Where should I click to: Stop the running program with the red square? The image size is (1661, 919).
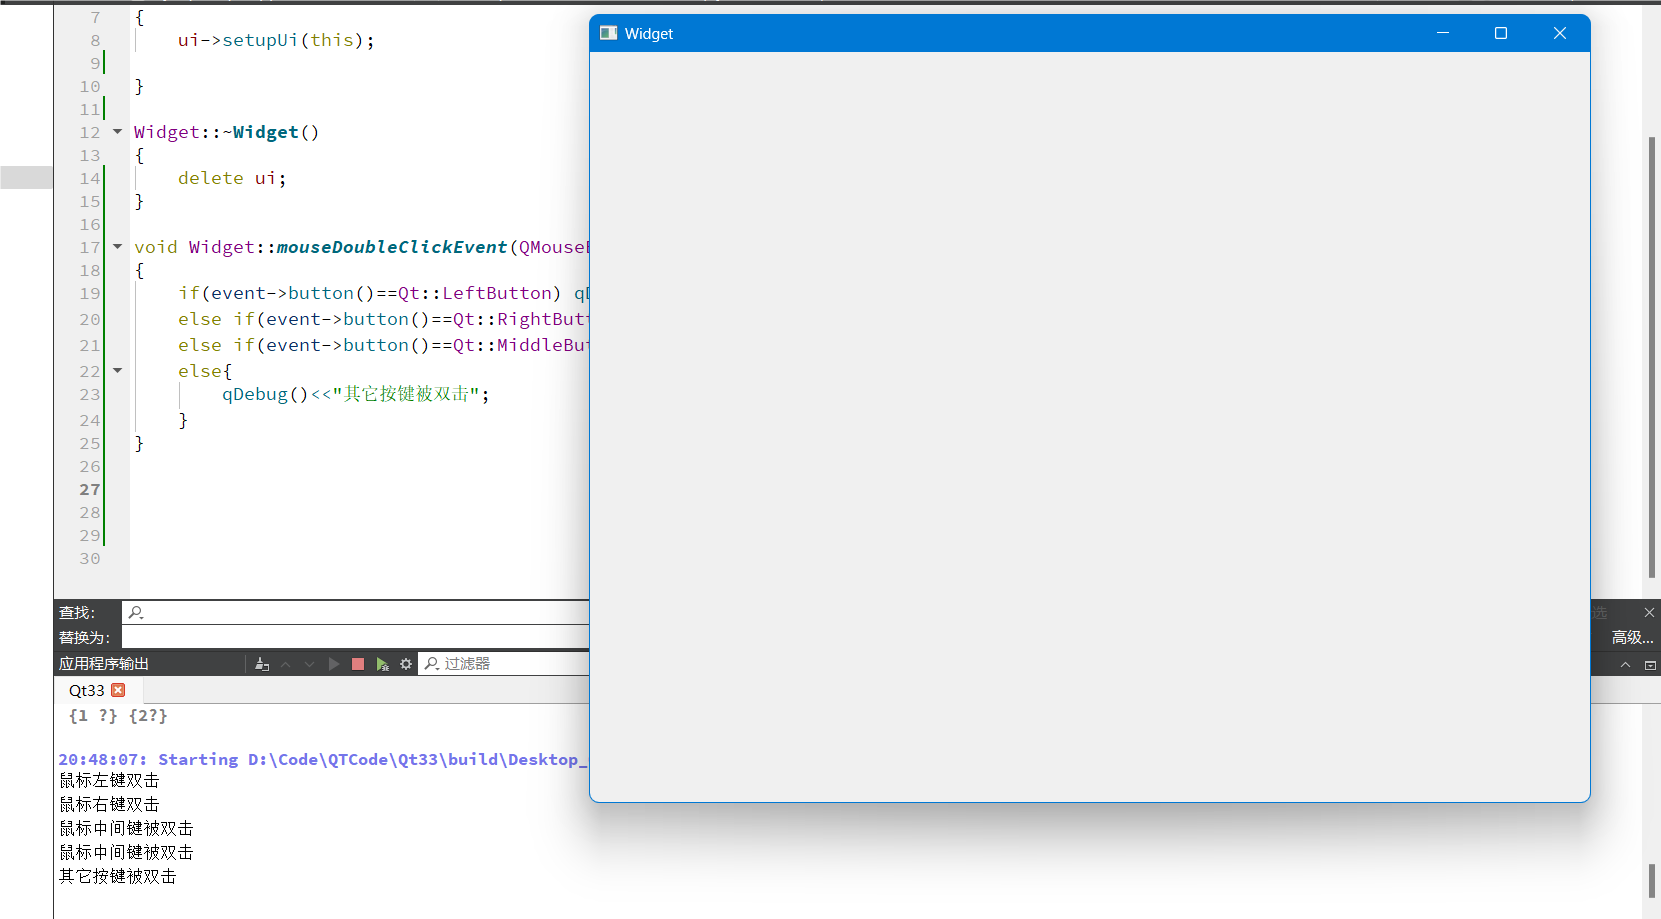pos(358,664)
